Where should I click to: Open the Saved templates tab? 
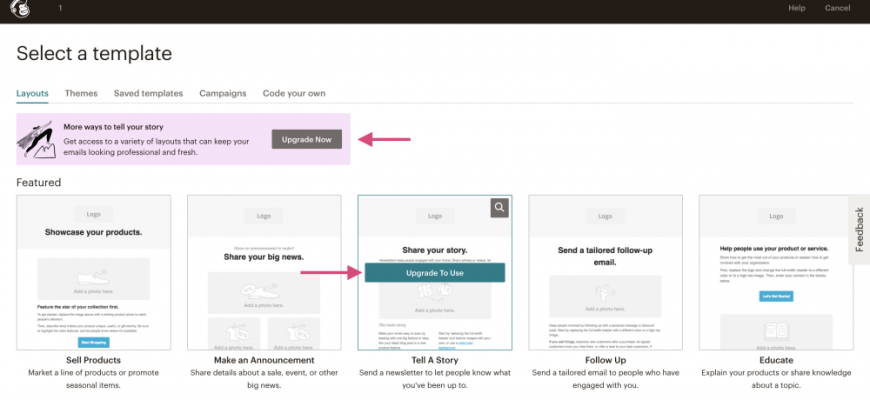pyautogui.click(x=148, y=93)
